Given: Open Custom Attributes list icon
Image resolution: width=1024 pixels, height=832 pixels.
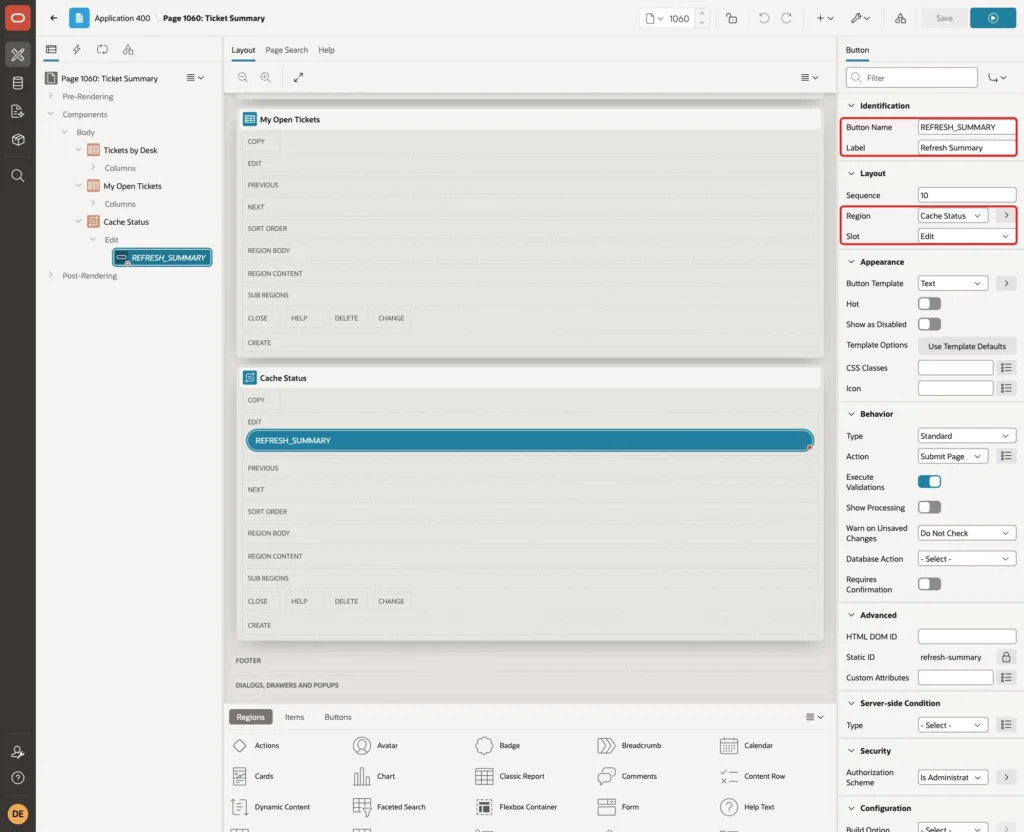Looking at the screenshot, I should [1006, 677].
